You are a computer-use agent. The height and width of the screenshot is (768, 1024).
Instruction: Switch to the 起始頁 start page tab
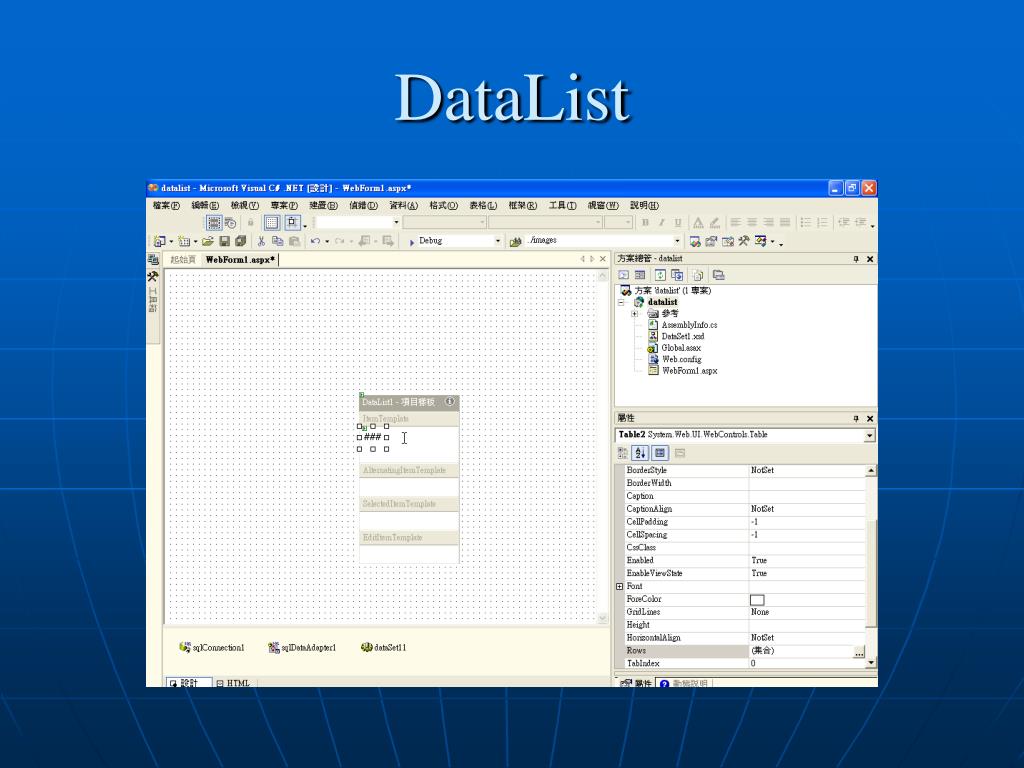click(x=183, y=260)
